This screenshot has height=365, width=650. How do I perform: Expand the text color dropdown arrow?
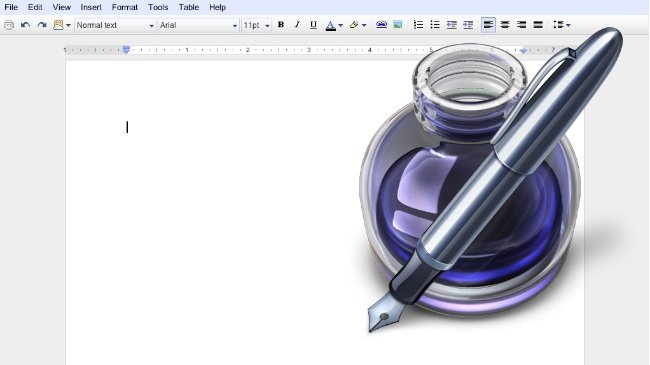coord(340,26)
